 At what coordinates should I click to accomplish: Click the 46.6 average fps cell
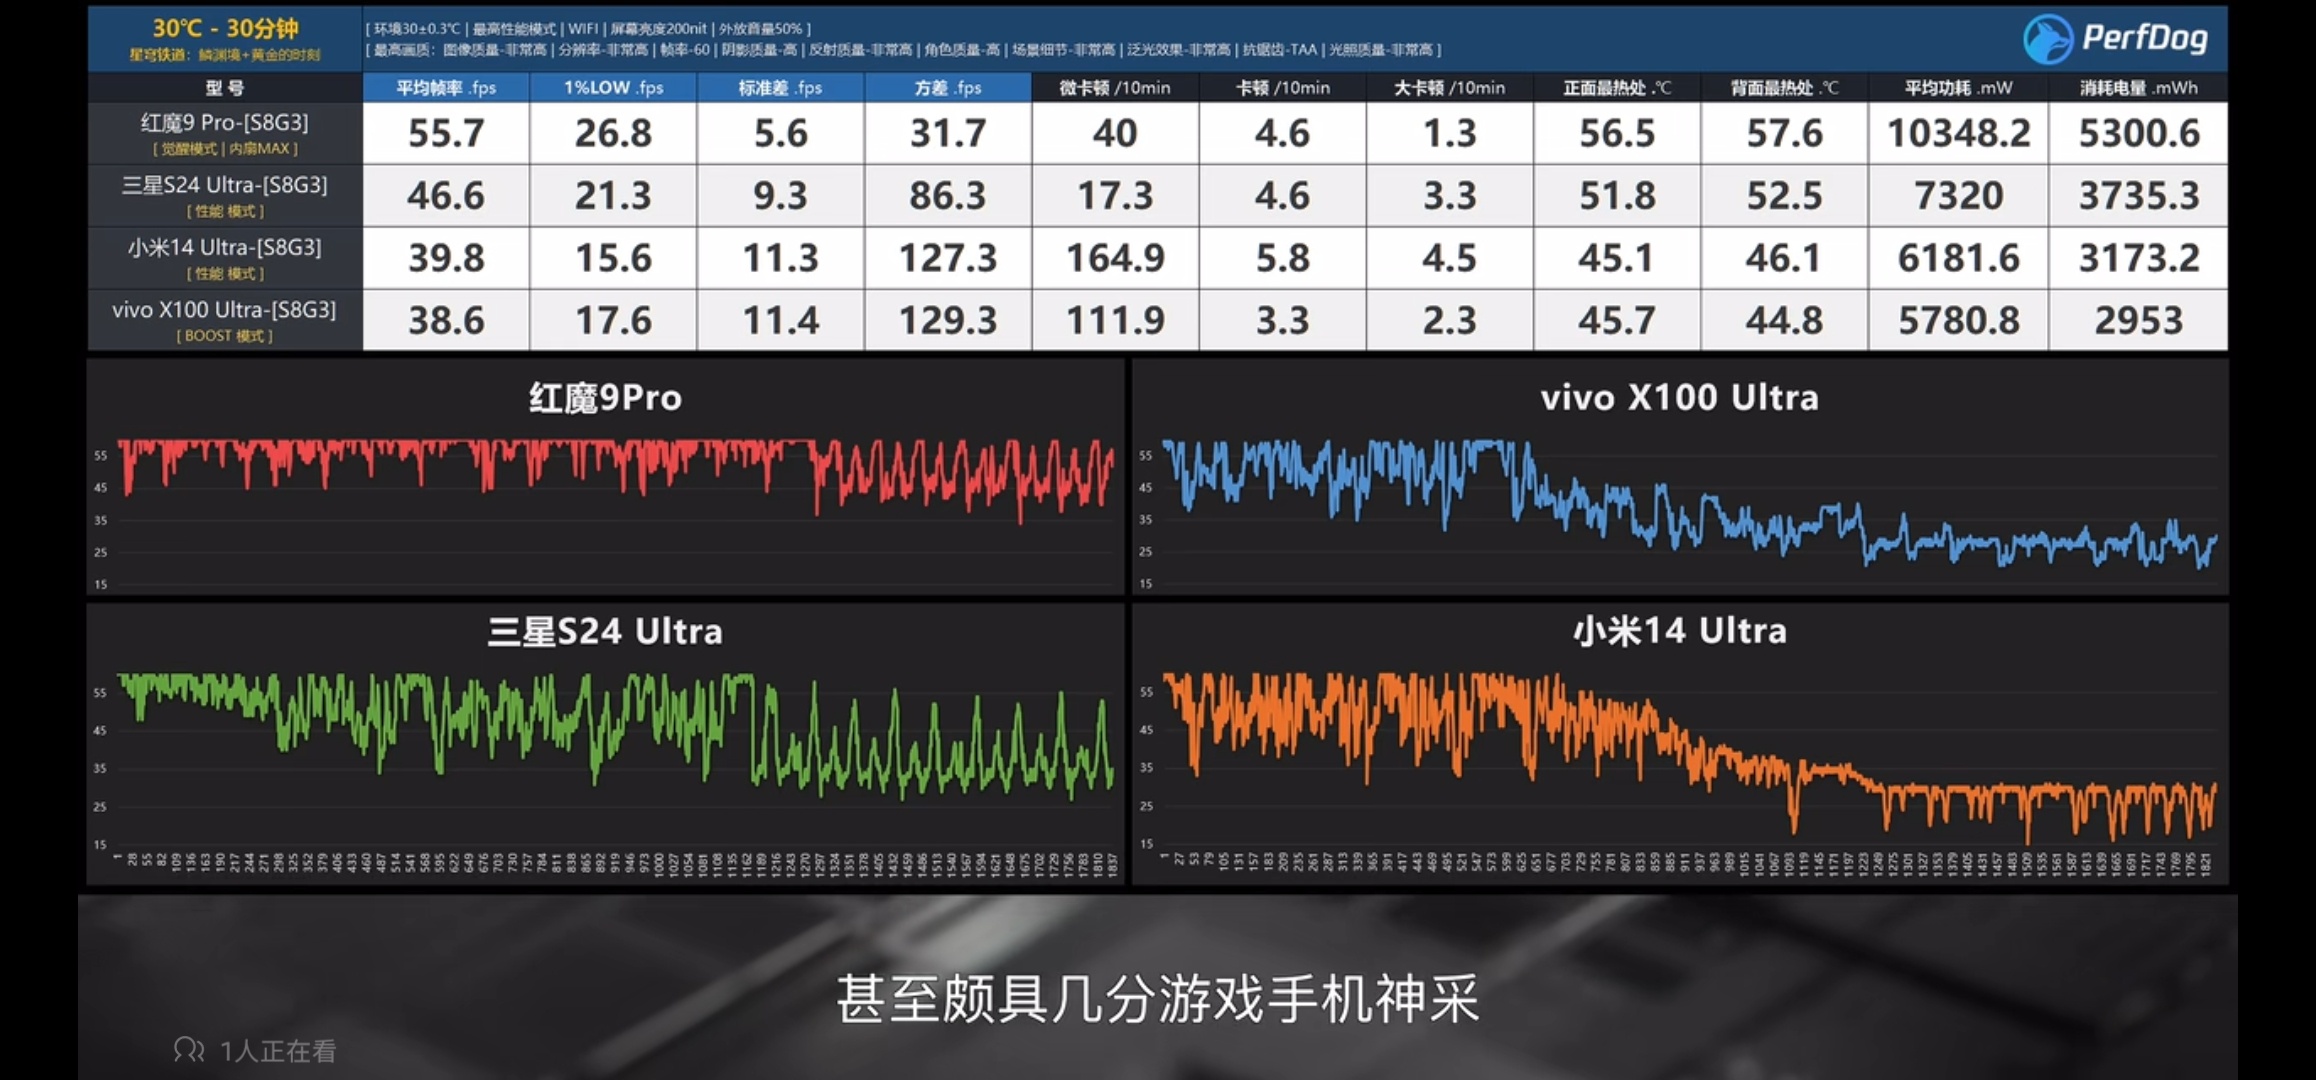(x=446, y=195)
